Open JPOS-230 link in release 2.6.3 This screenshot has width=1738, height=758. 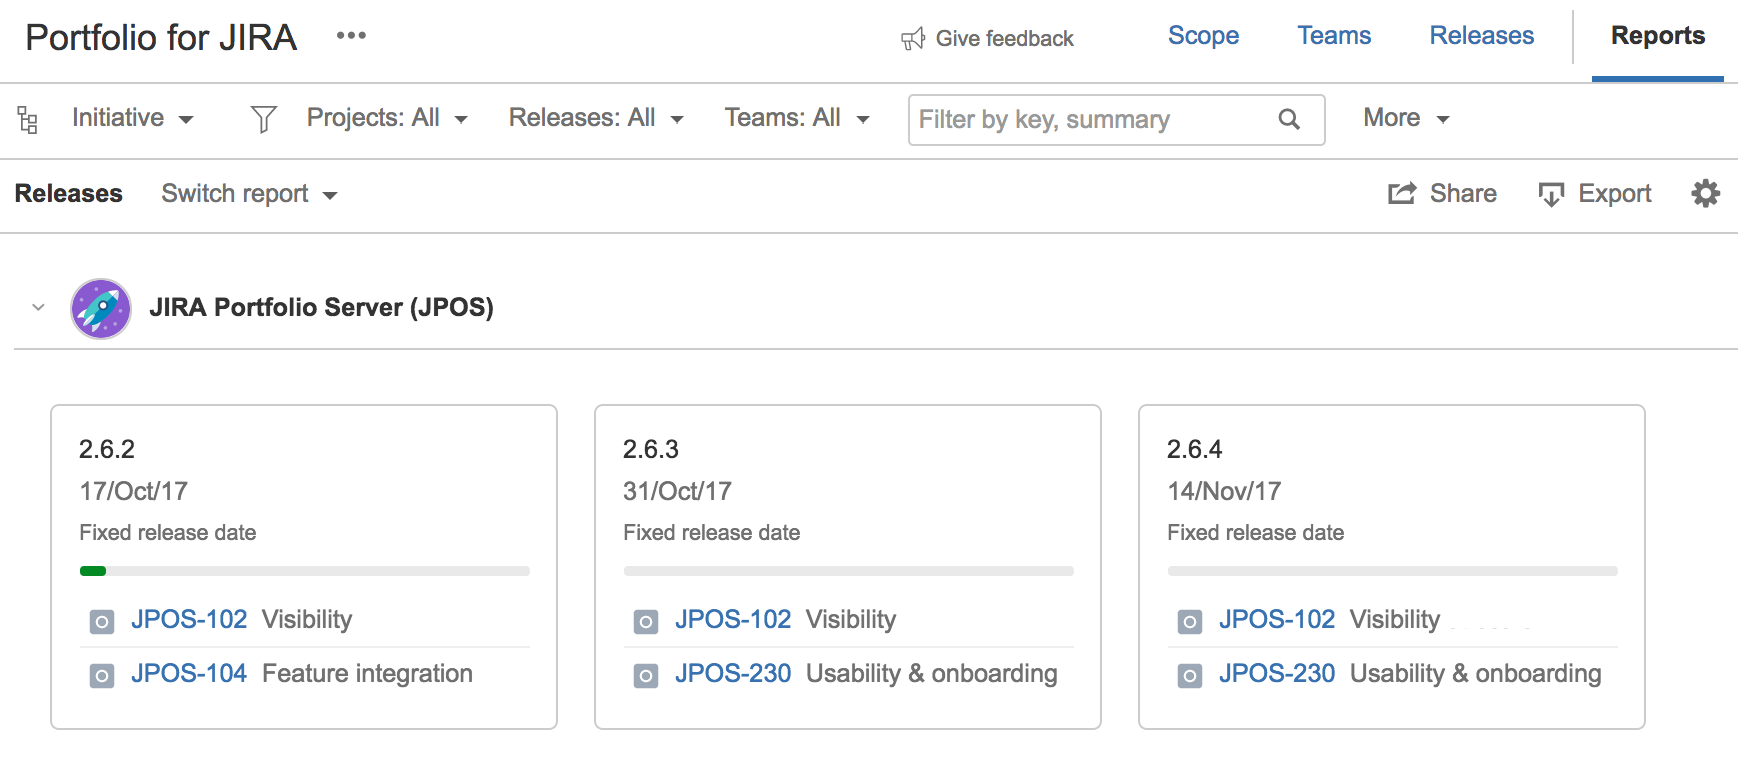click(733, 674)
